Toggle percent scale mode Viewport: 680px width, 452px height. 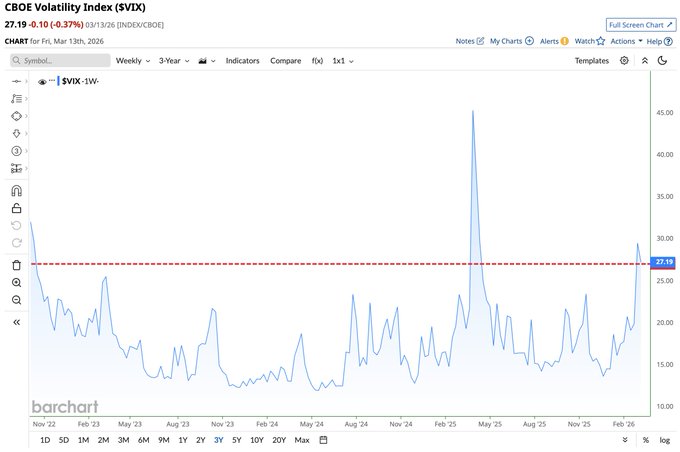coord(646,440)
